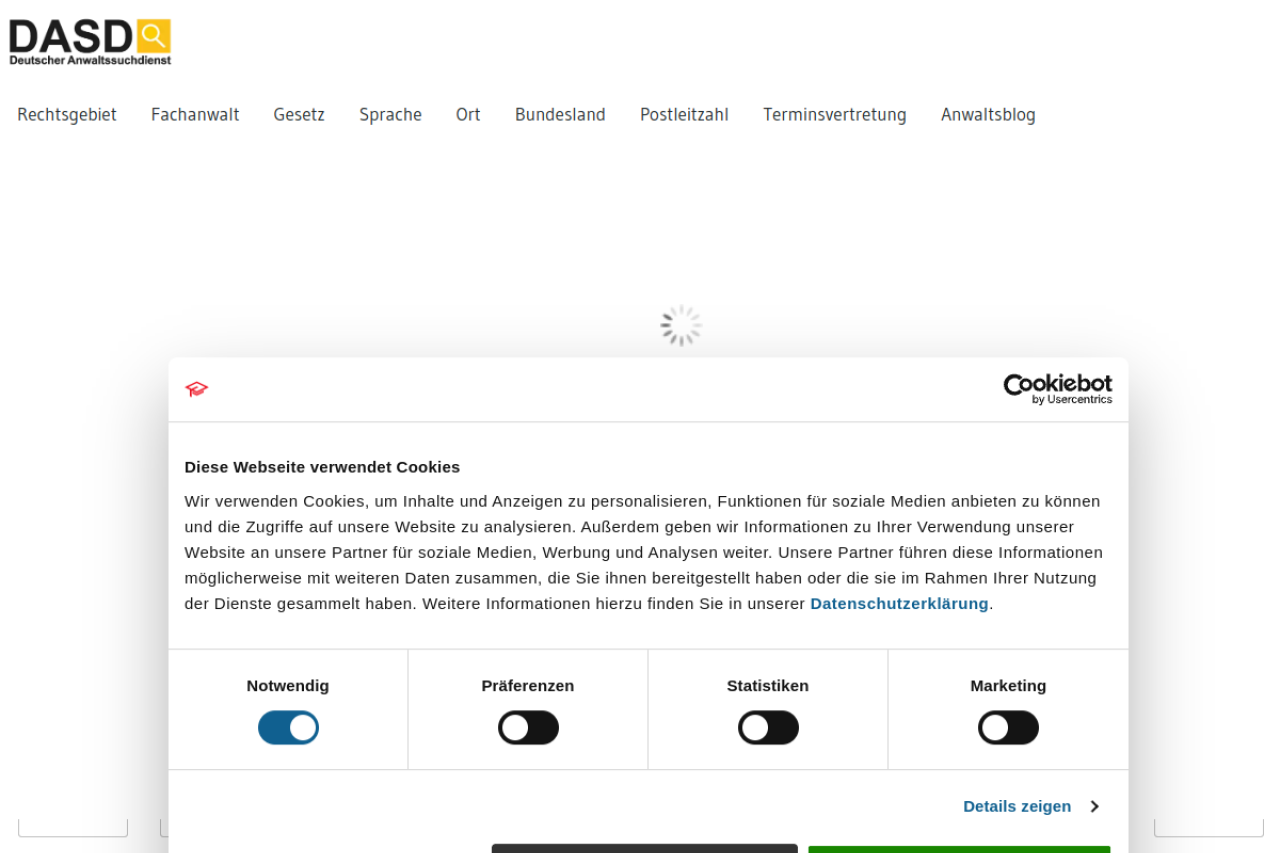Click the loading spinner on the page
Viewport: 1280px width, 853px height.
[x=681, y=326]
